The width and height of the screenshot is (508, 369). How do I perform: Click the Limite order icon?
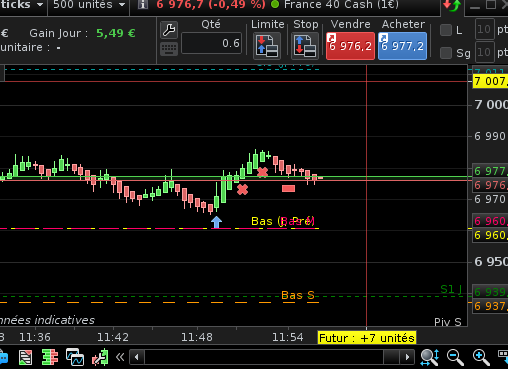[267, 46]
